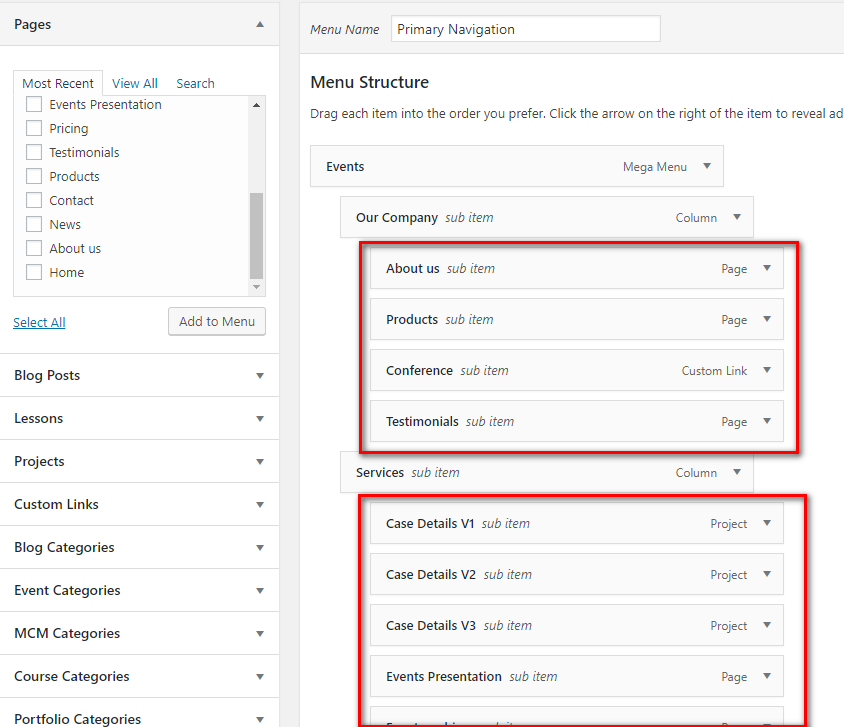Viewport: 844px width, 727px height.
Task: Click the pages list scrollbar thumb
Action: pyautogui.click(x=257, y=235)
